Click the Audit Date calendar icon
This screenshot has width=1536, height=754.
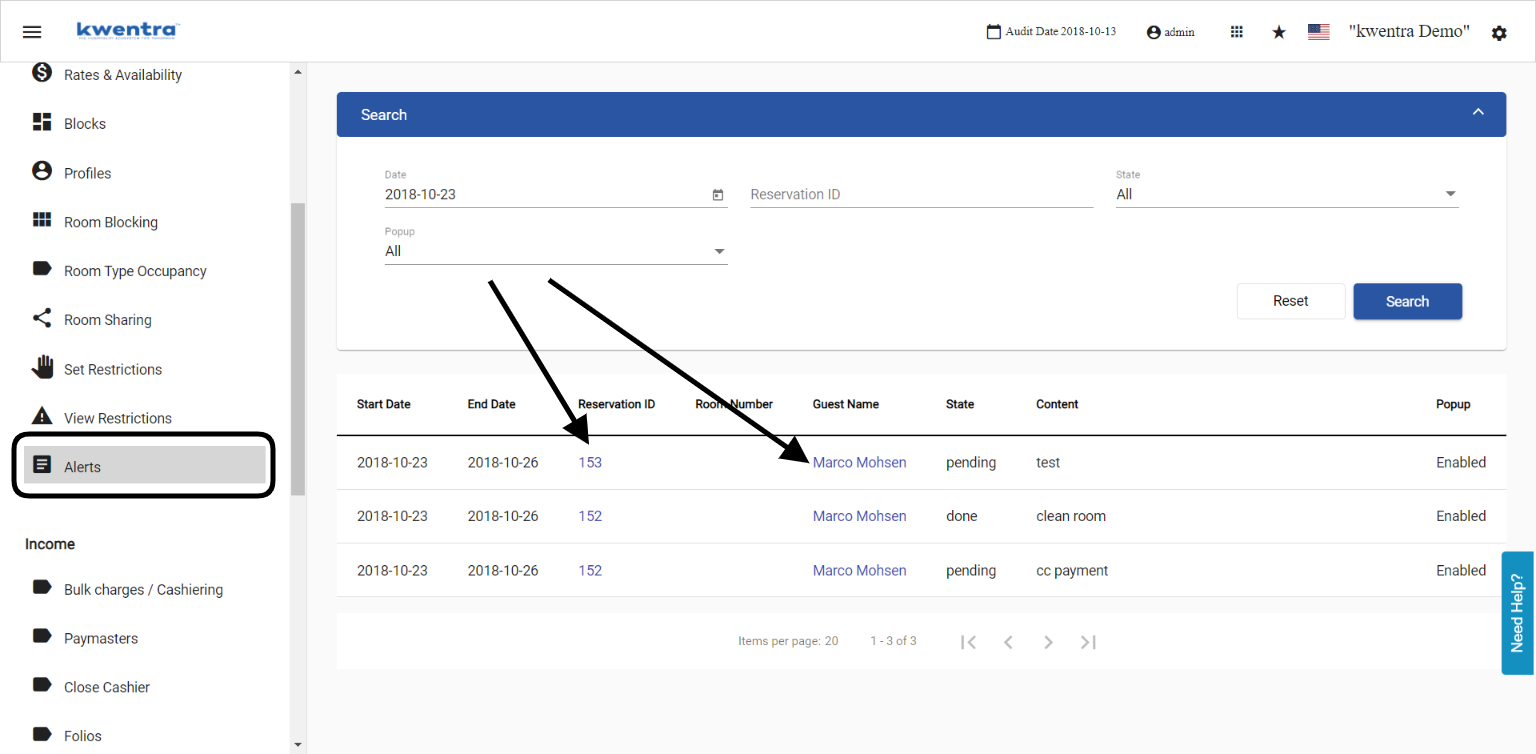pos(993,32)
